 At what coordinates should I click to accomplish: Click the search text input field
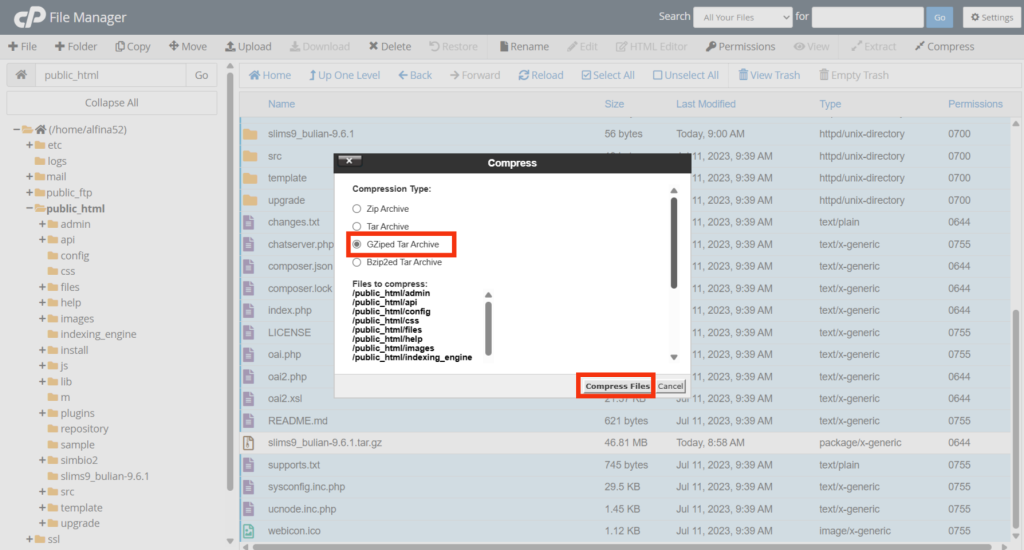867,17
